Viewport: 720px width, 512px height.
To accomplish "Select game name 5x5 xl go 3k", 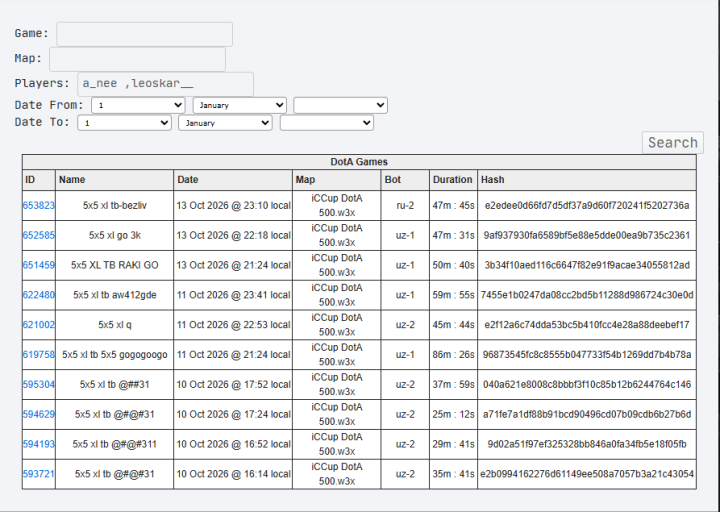I will coord(115,236).
